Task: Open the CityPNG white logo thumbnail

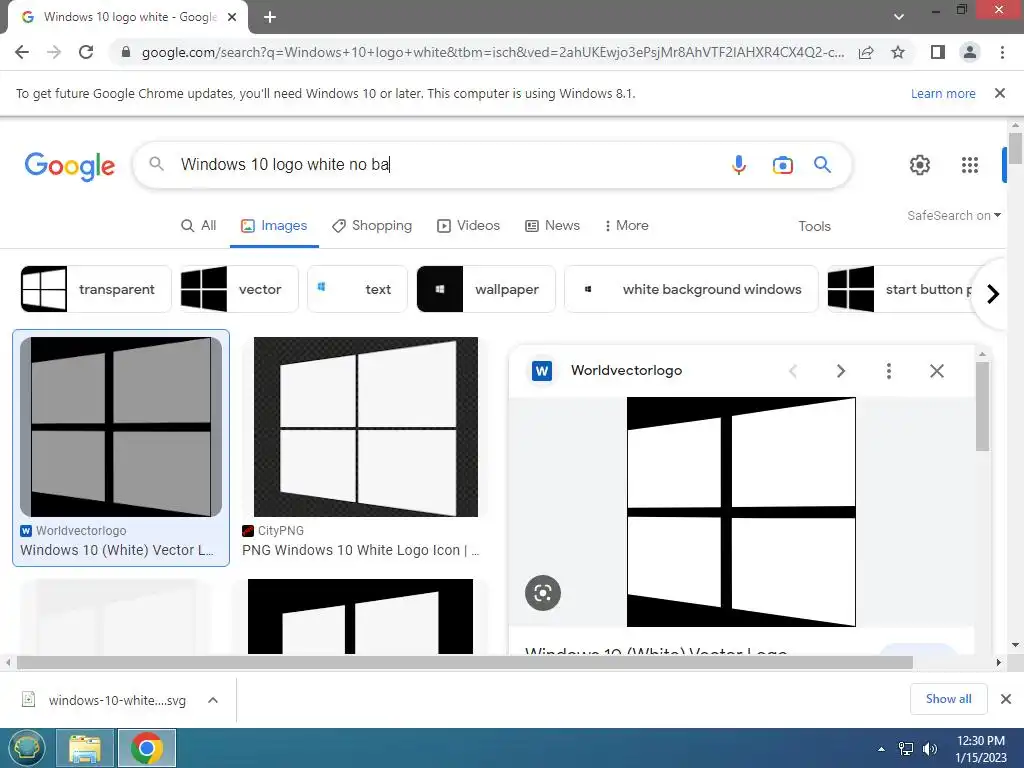Action: click(x=366, y=426)
